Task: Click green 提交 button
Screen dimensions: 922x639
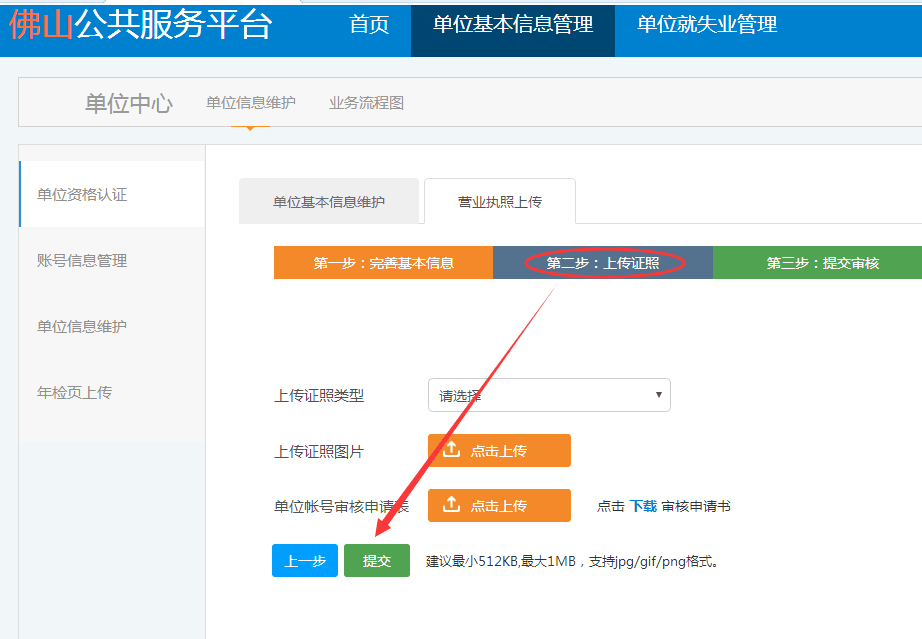Action: (x=377, y=561)
